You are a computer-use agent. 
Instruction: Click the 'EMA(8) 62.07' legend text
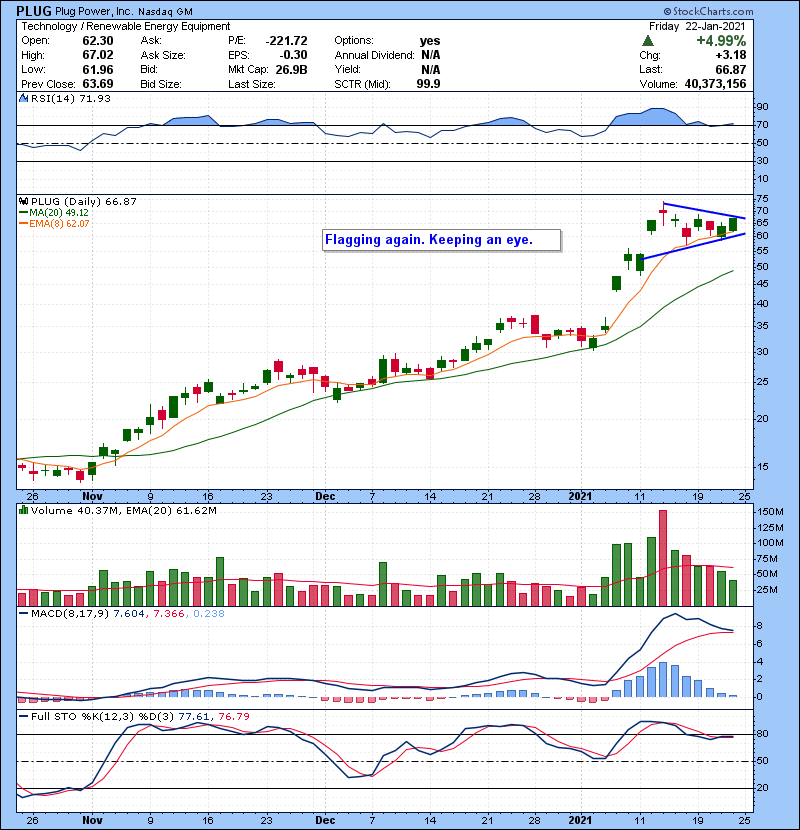click(x=59, y=224)
